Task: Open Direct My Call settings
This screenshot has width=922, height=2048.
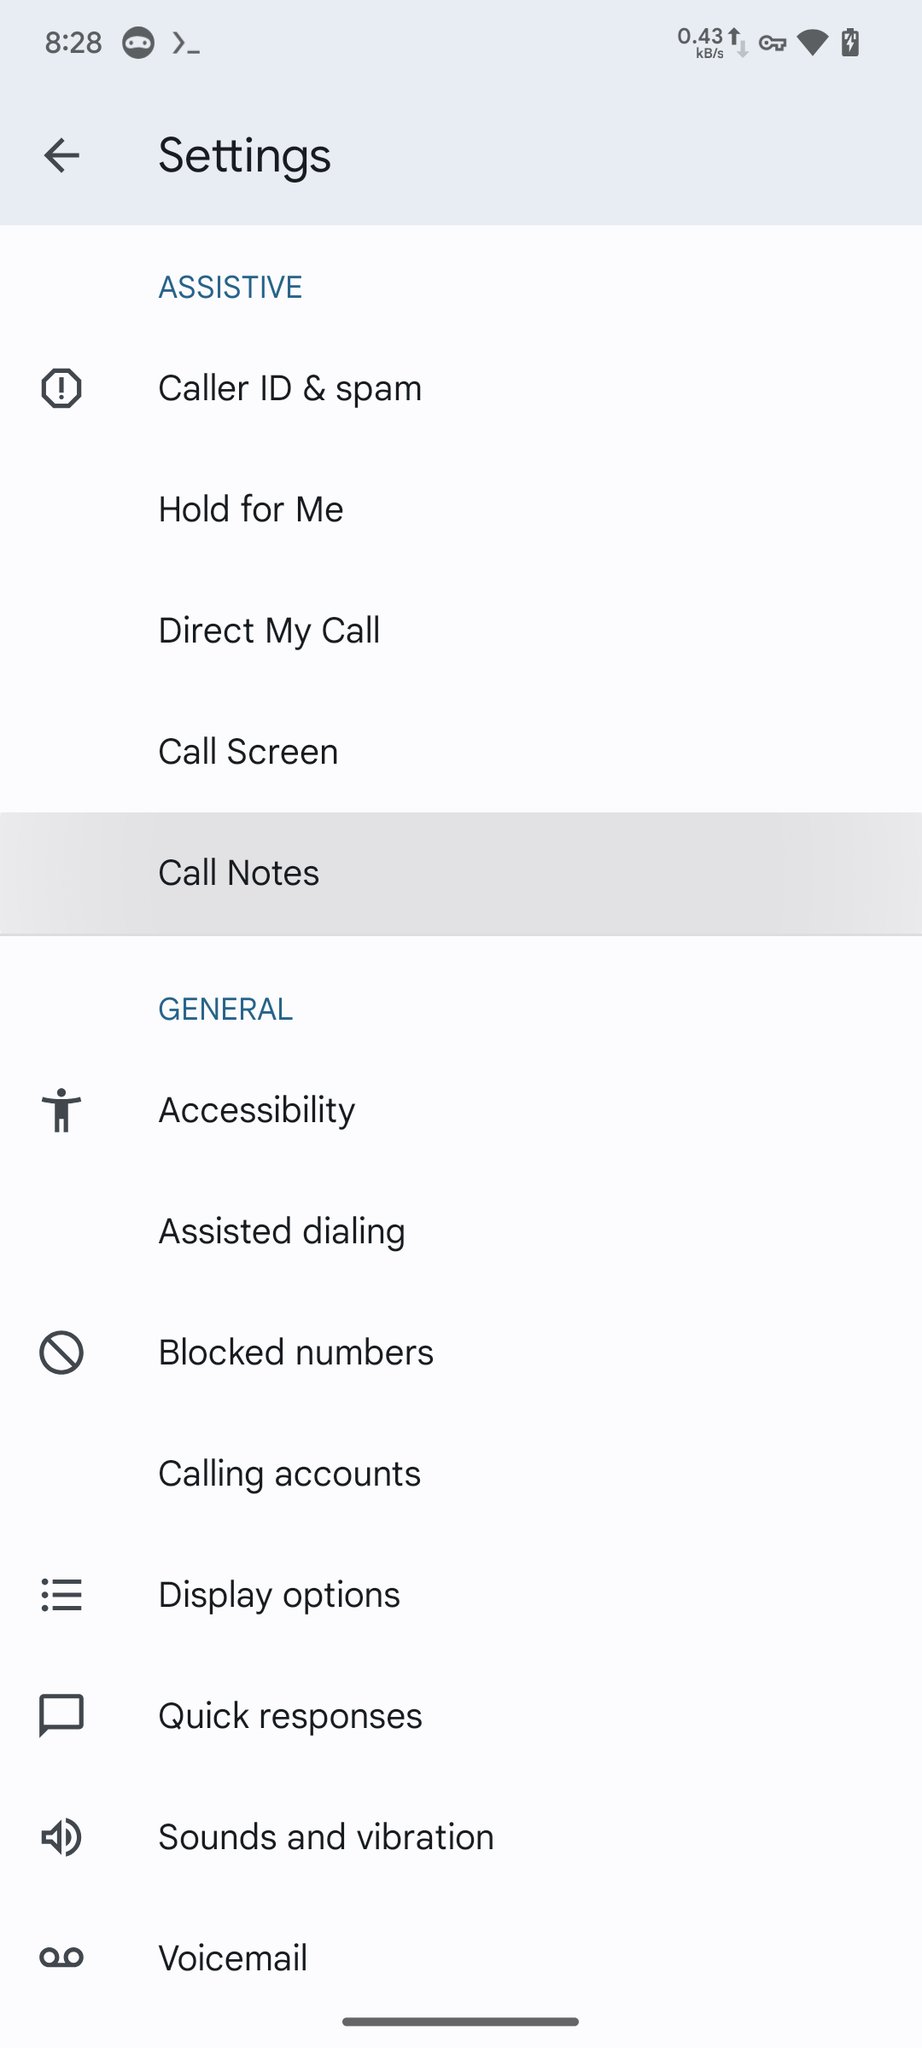Action: pyautogui.click(x=269, y=631)
